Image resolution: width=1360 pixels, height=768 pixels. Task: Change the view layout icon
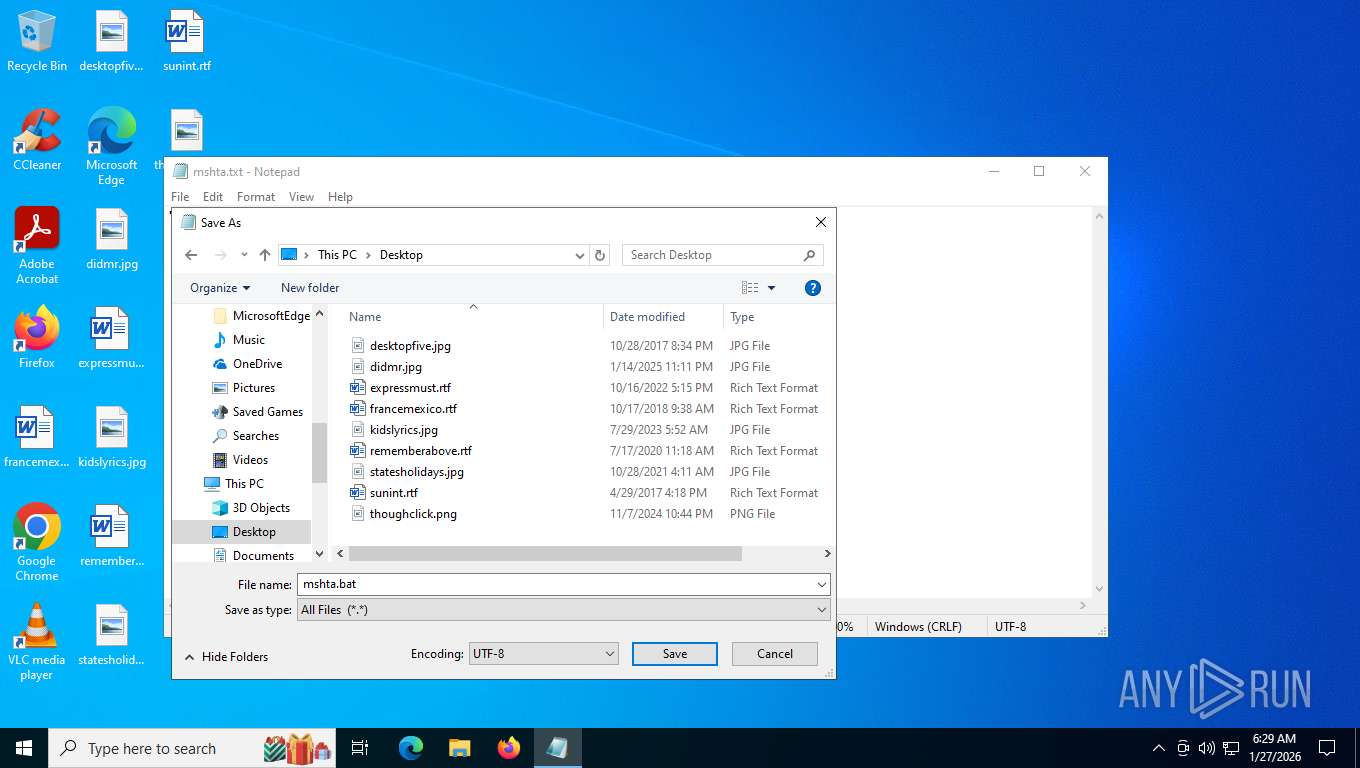pos(750,288)
